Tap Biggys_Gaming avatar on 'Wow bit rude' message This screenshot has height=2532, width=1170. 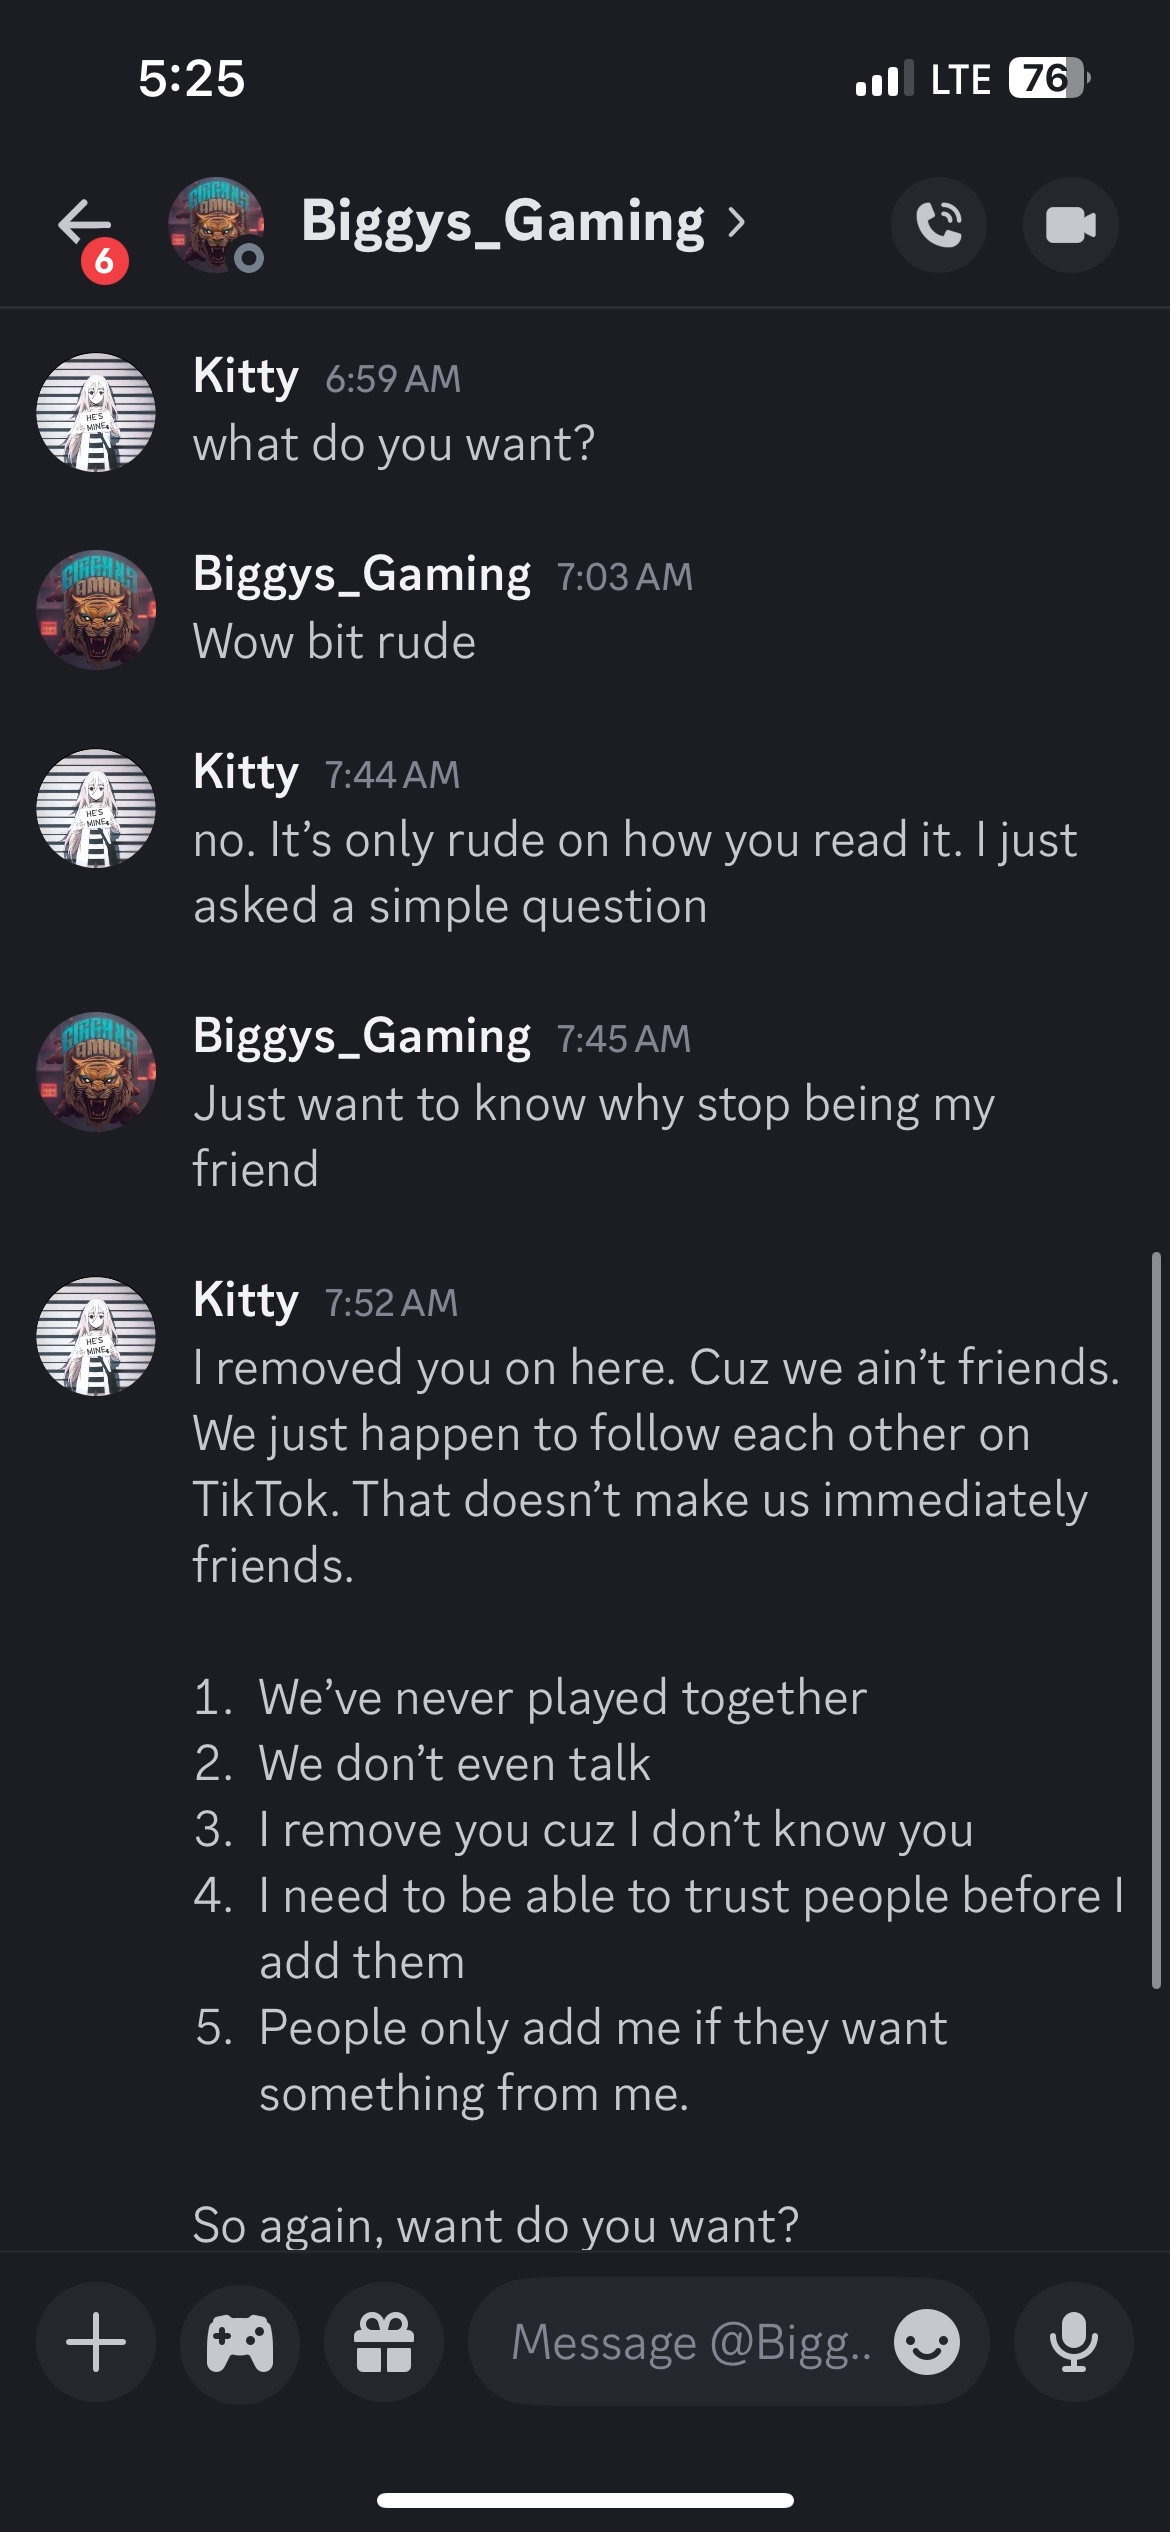[x=96, y=610]
